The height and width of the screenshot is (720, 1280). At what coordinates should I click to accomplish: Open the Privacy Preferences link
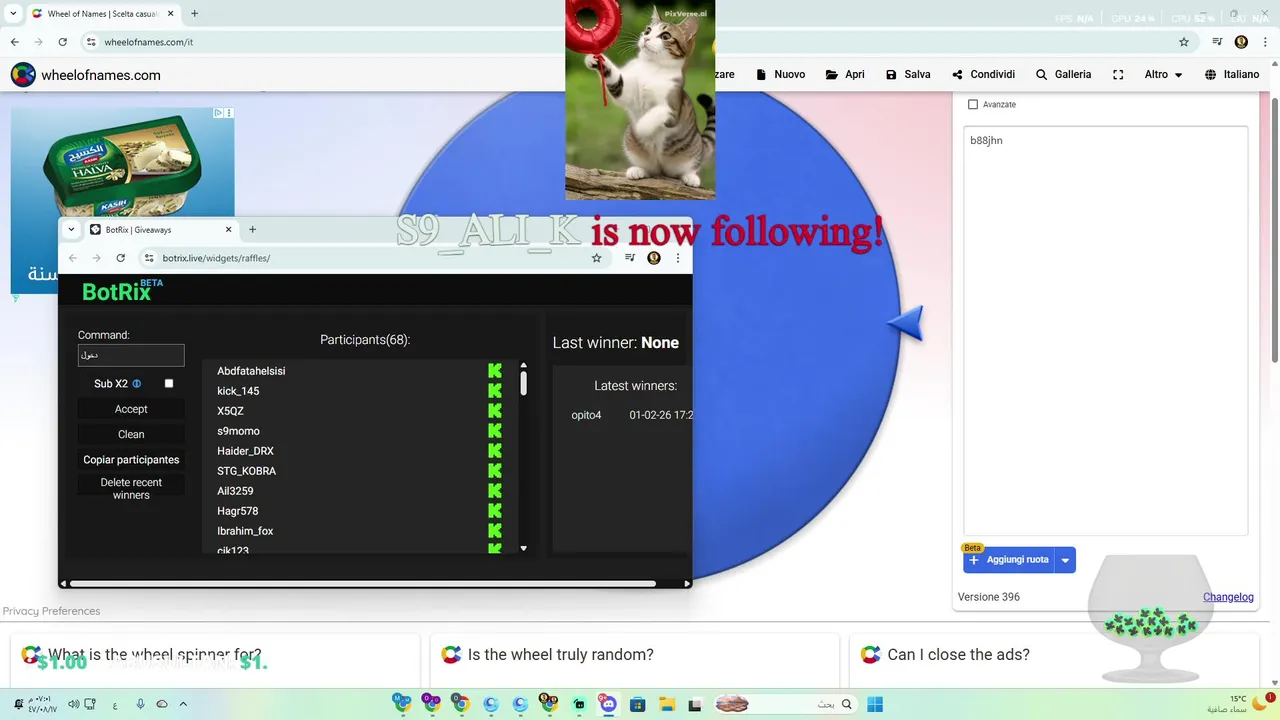point(51,611)
